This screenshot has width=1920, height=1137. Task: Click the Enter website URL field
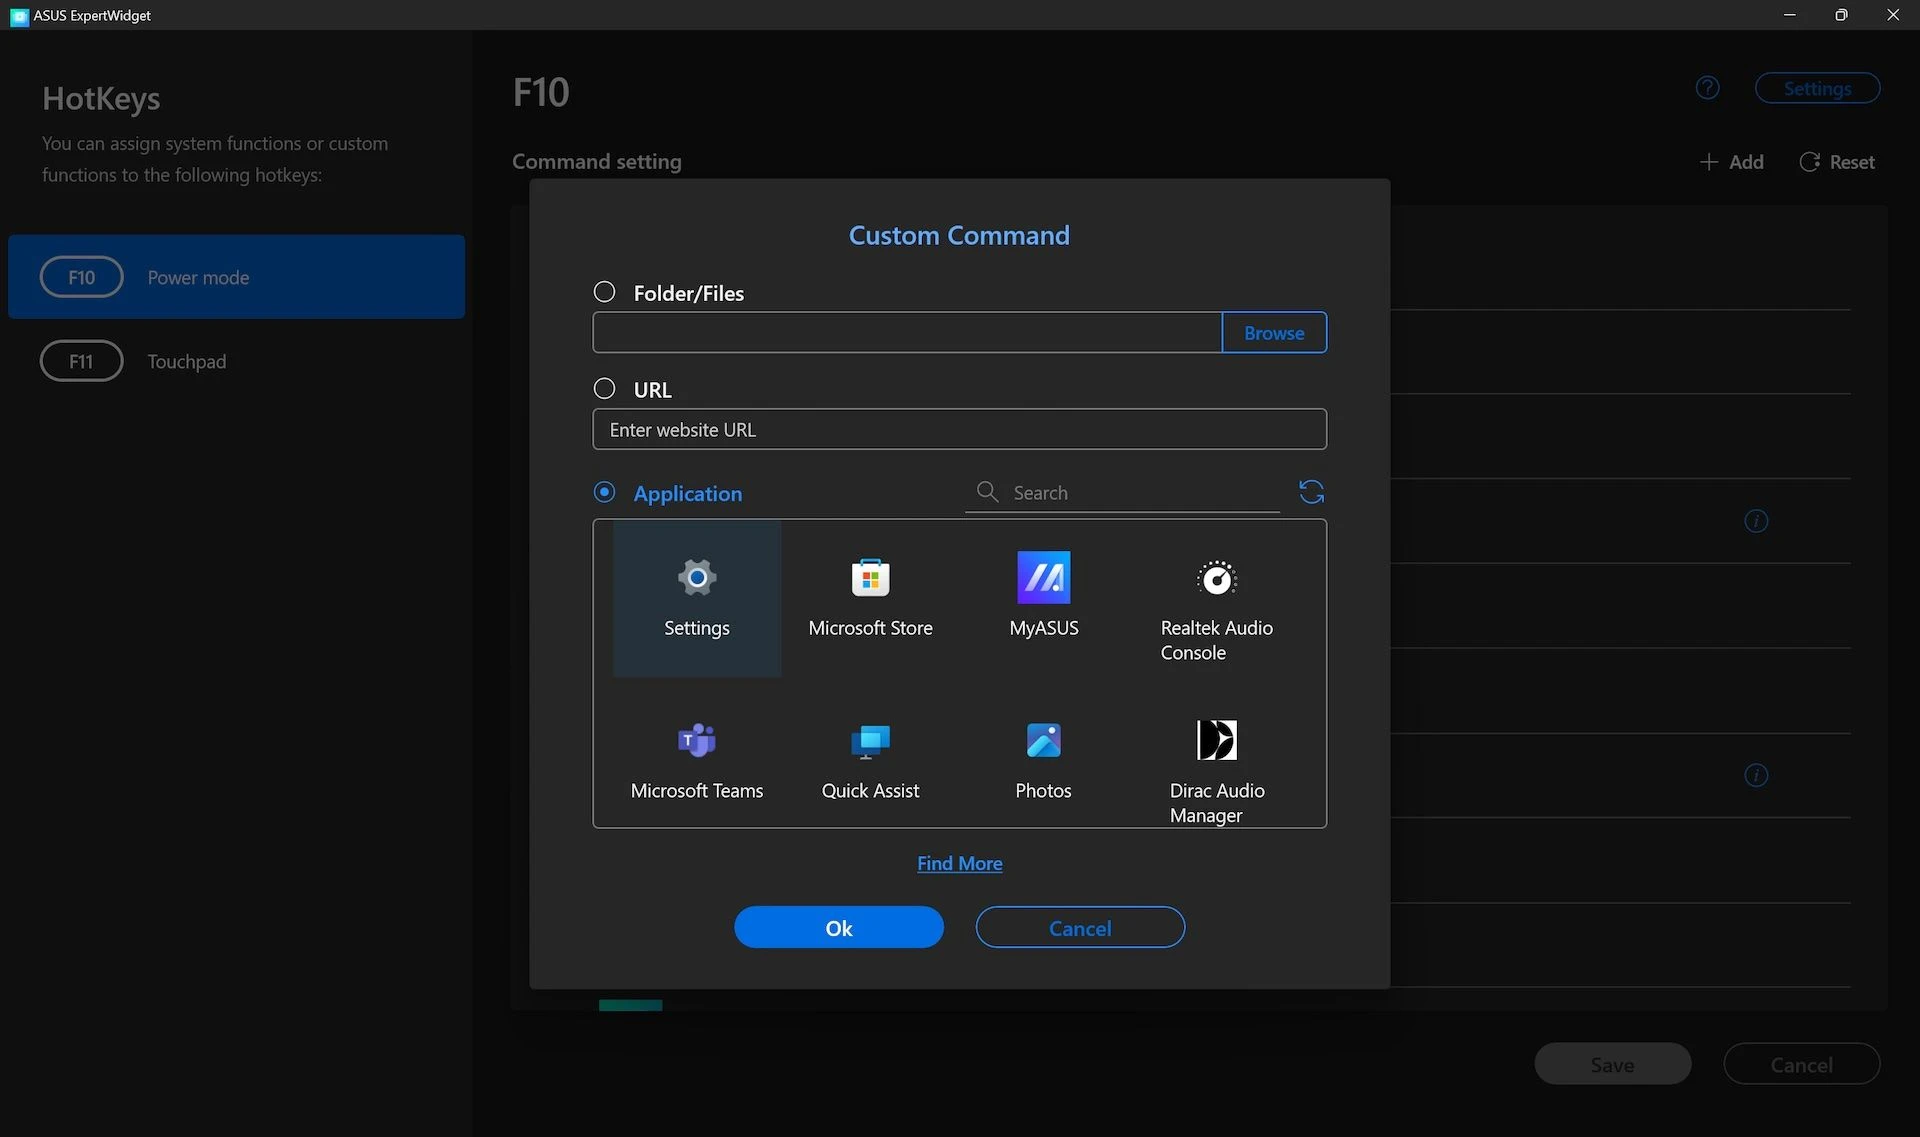[x=959, y=429]
